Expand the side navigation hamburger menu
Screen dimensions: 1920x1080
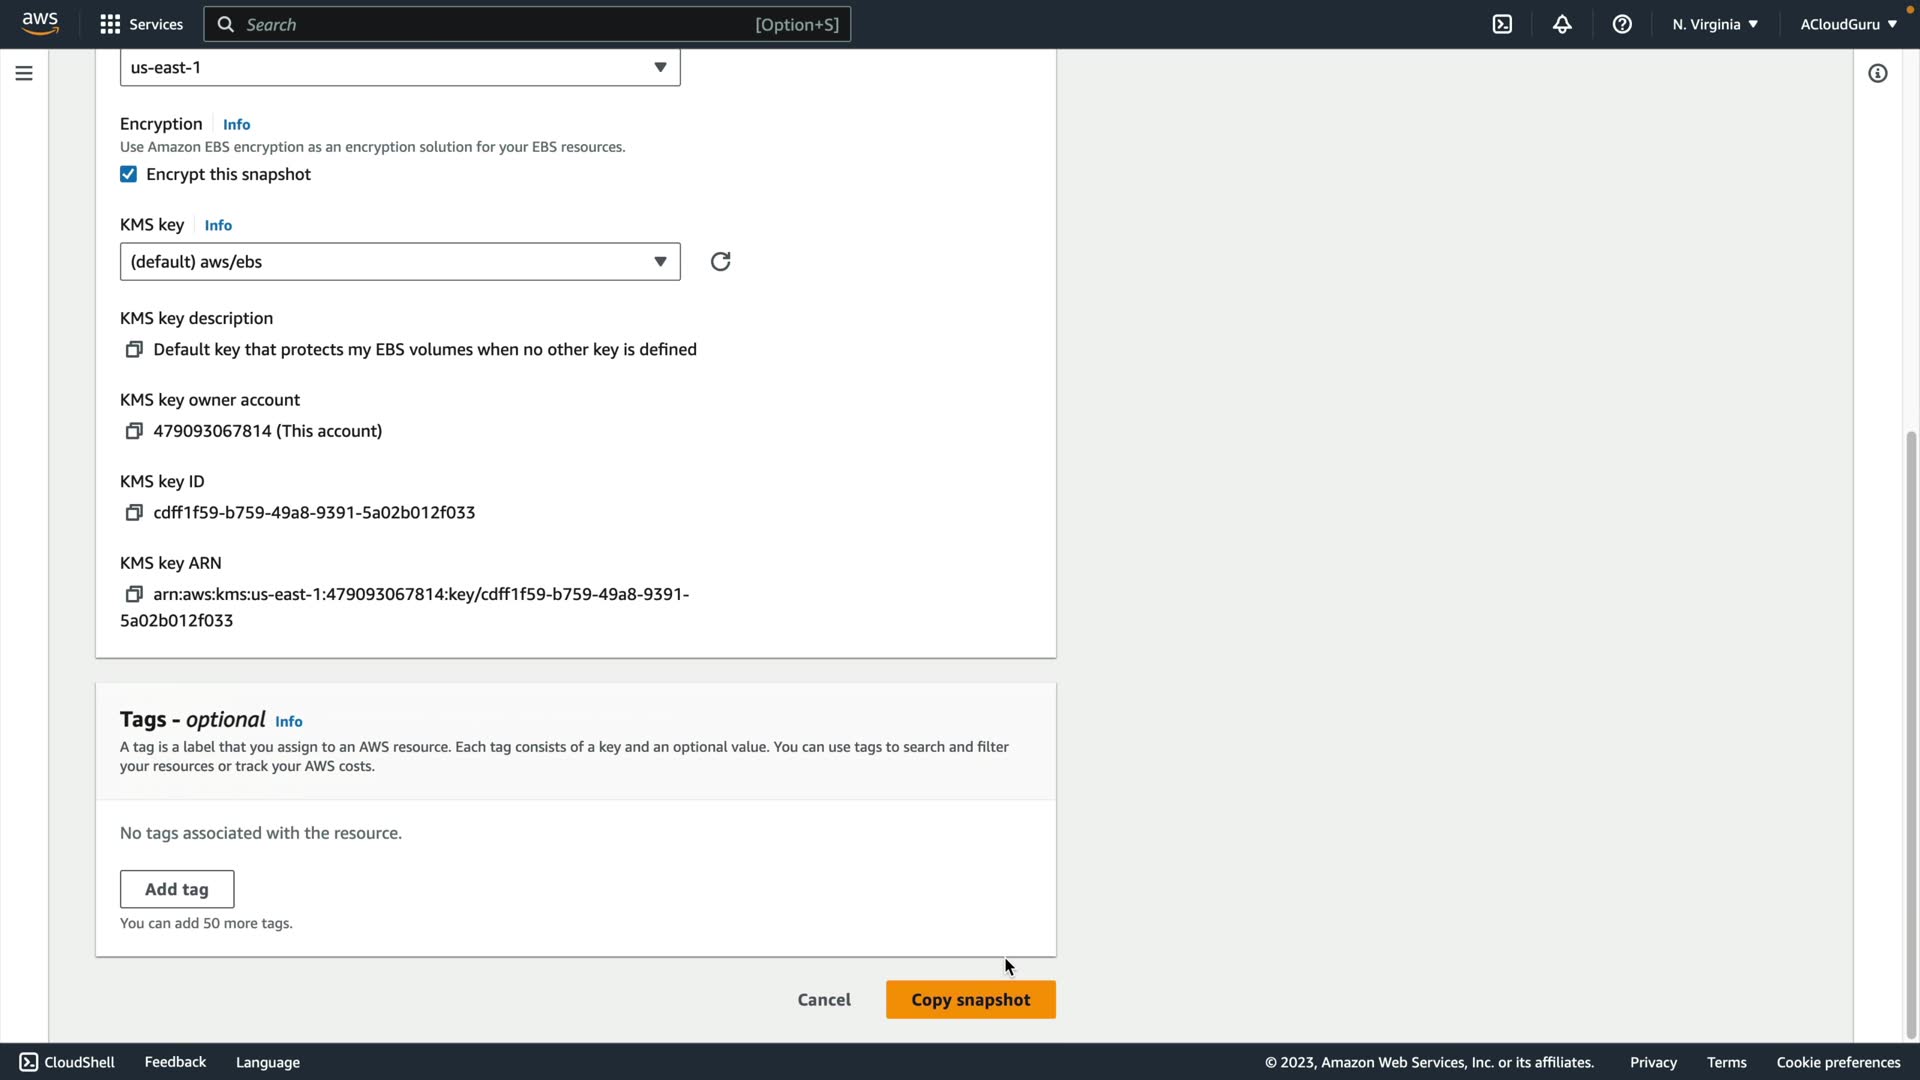24,73
